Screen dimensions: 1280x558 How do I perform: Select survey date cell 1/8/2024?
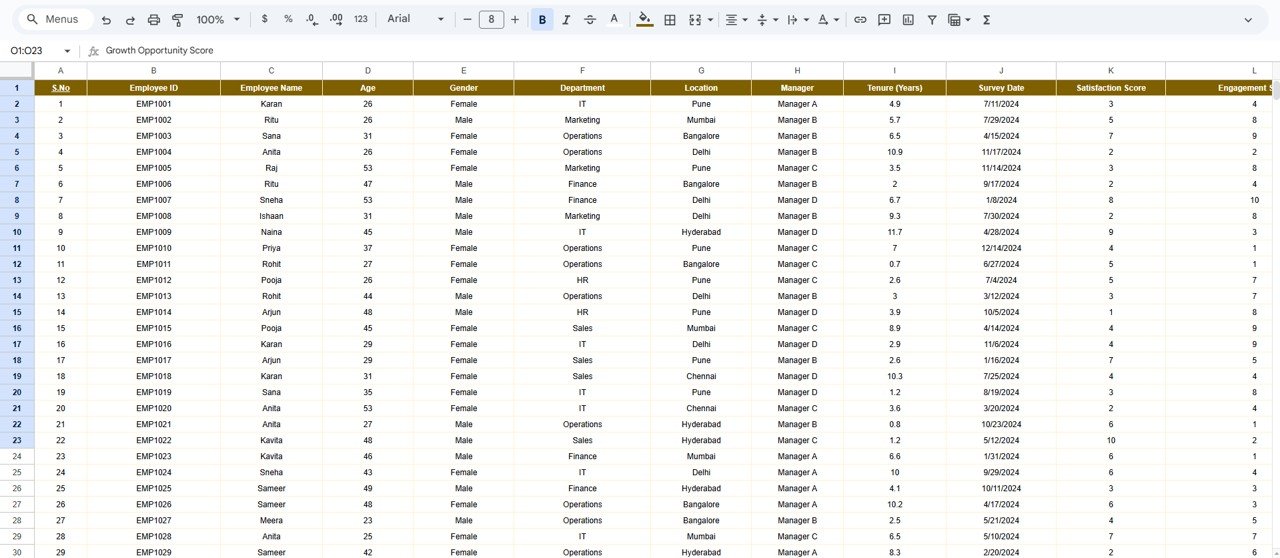click(x=1001, y=200)
